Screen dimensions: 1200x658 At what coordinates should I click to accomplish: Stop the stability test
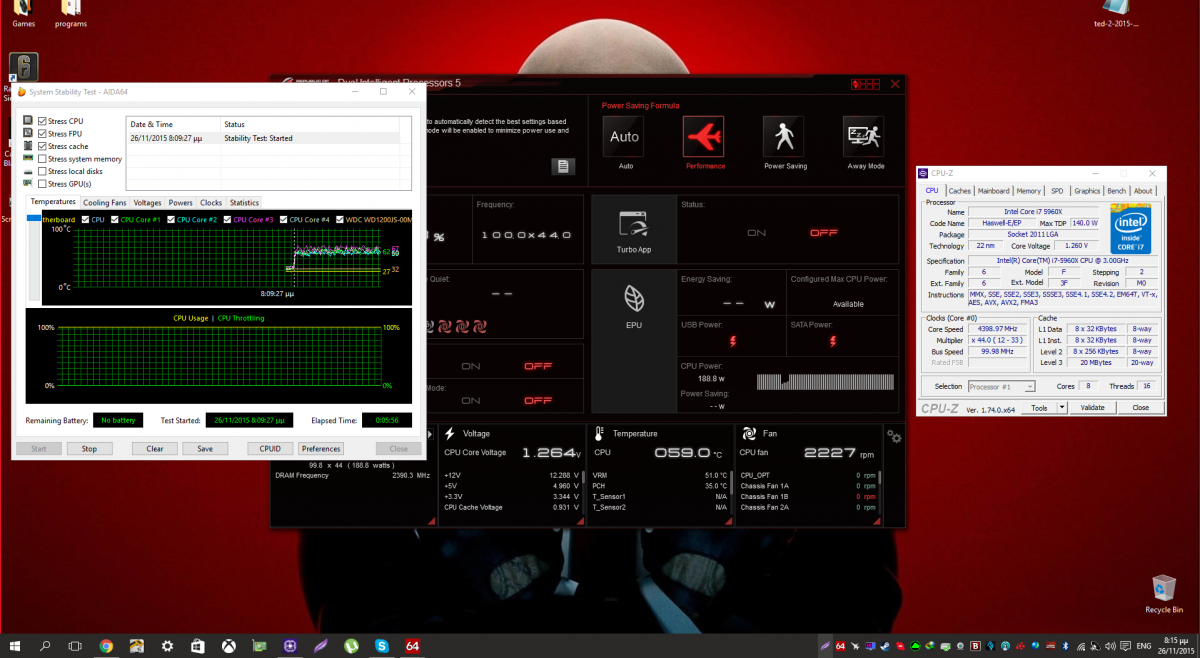pos(89,449)
